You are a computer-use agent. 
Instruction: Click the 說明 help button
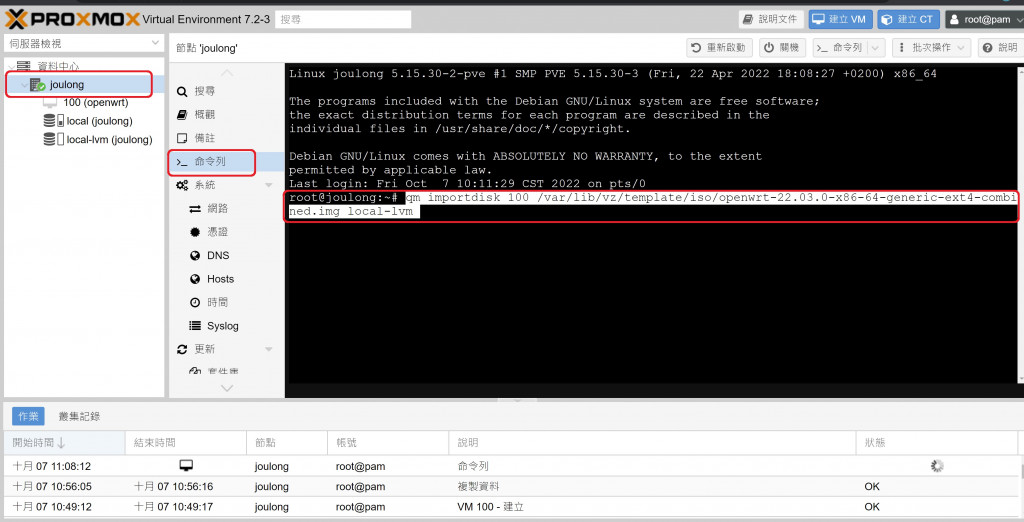1000,48
